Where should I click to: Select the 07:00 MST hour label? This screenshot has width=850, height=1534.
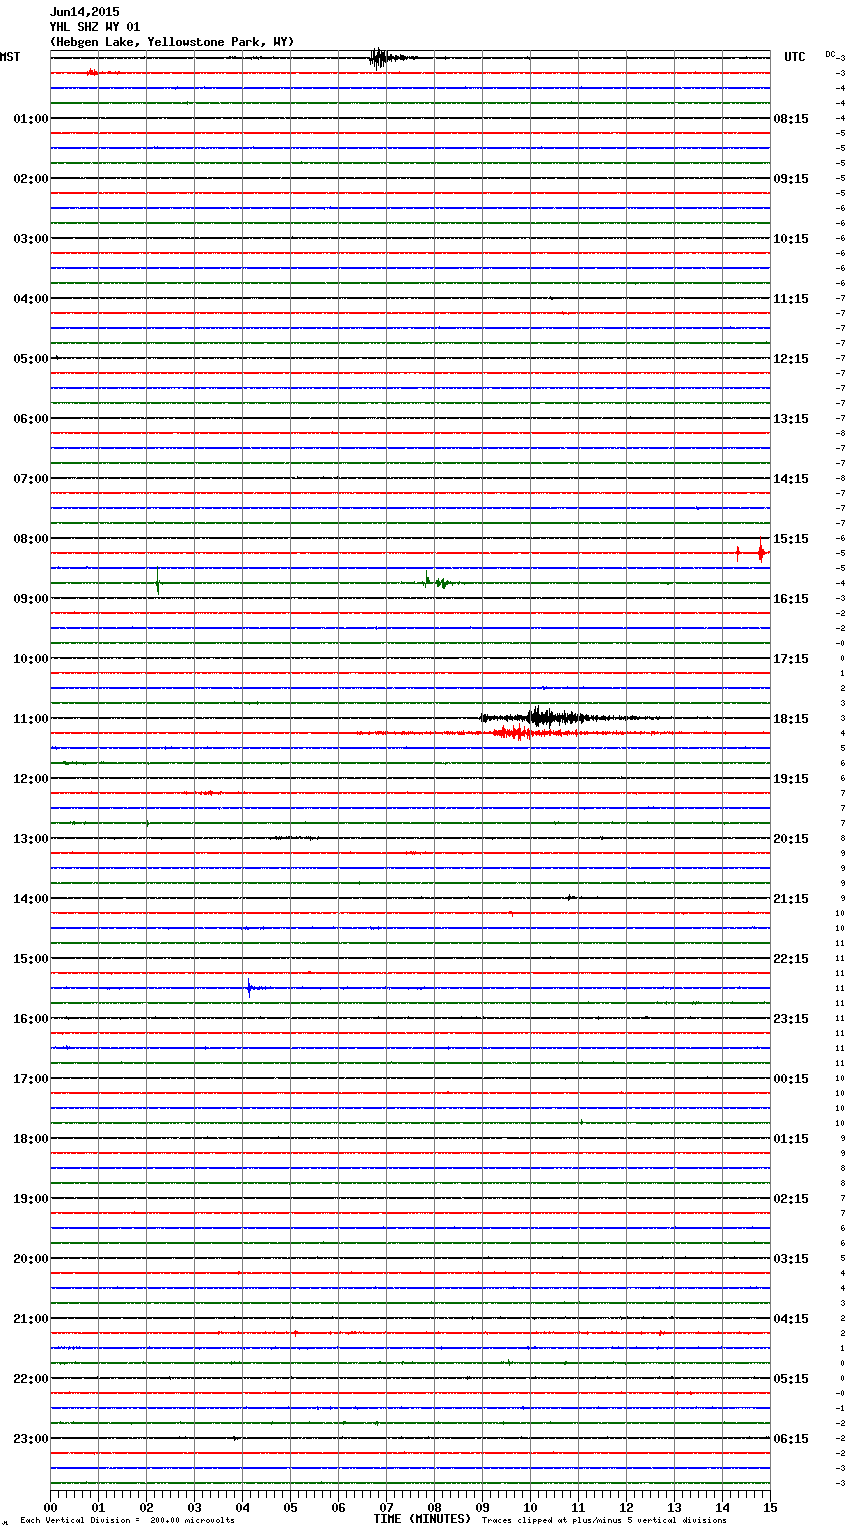point(31,479)
